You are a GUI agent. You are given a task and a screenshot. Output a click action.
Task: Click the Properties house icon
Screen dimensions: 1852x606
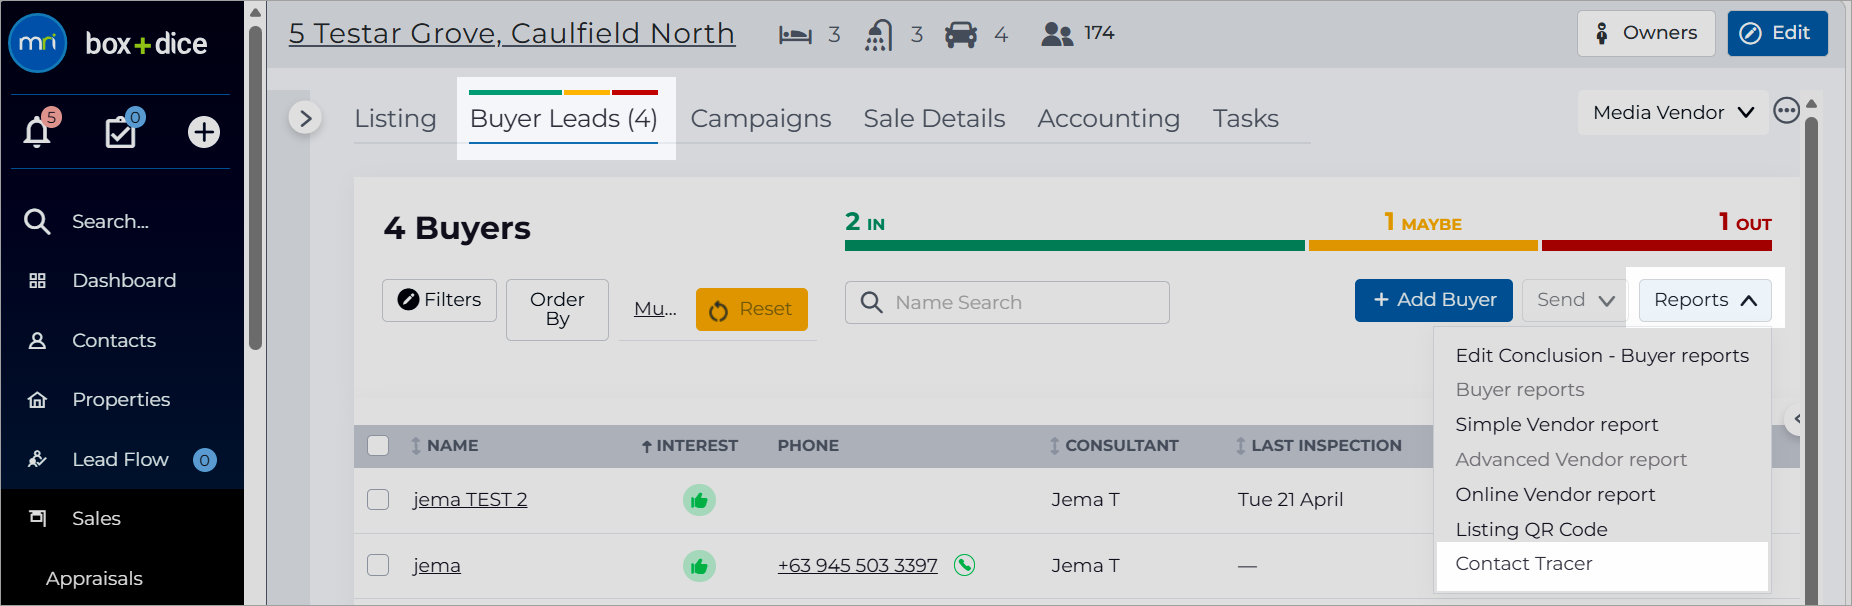click(x=37, y=400)
